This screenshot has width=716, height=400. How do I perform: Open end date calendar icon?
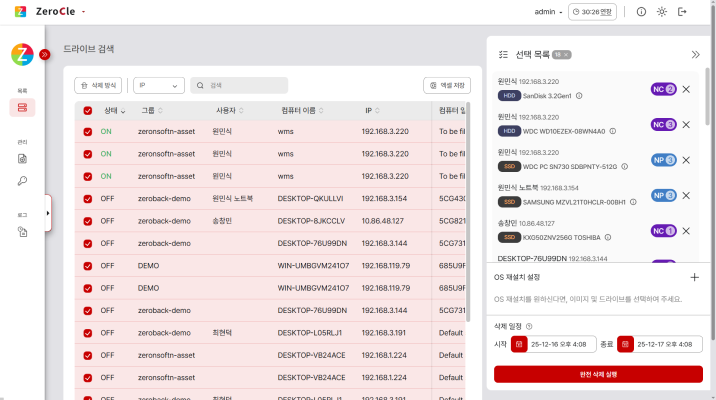pos(625,344)
